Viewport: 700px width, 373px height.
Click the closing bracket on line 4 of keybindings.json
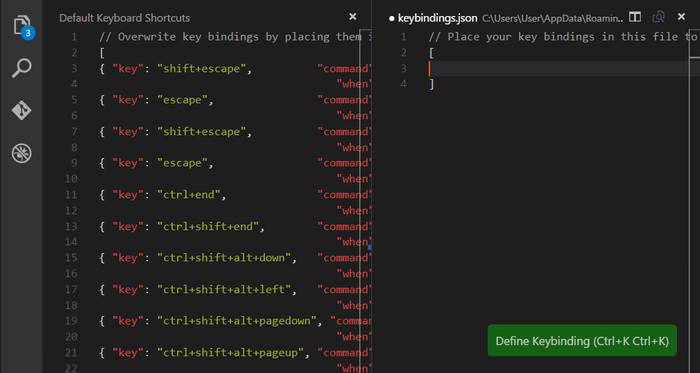pyautogui.click(x=431, y=84)
